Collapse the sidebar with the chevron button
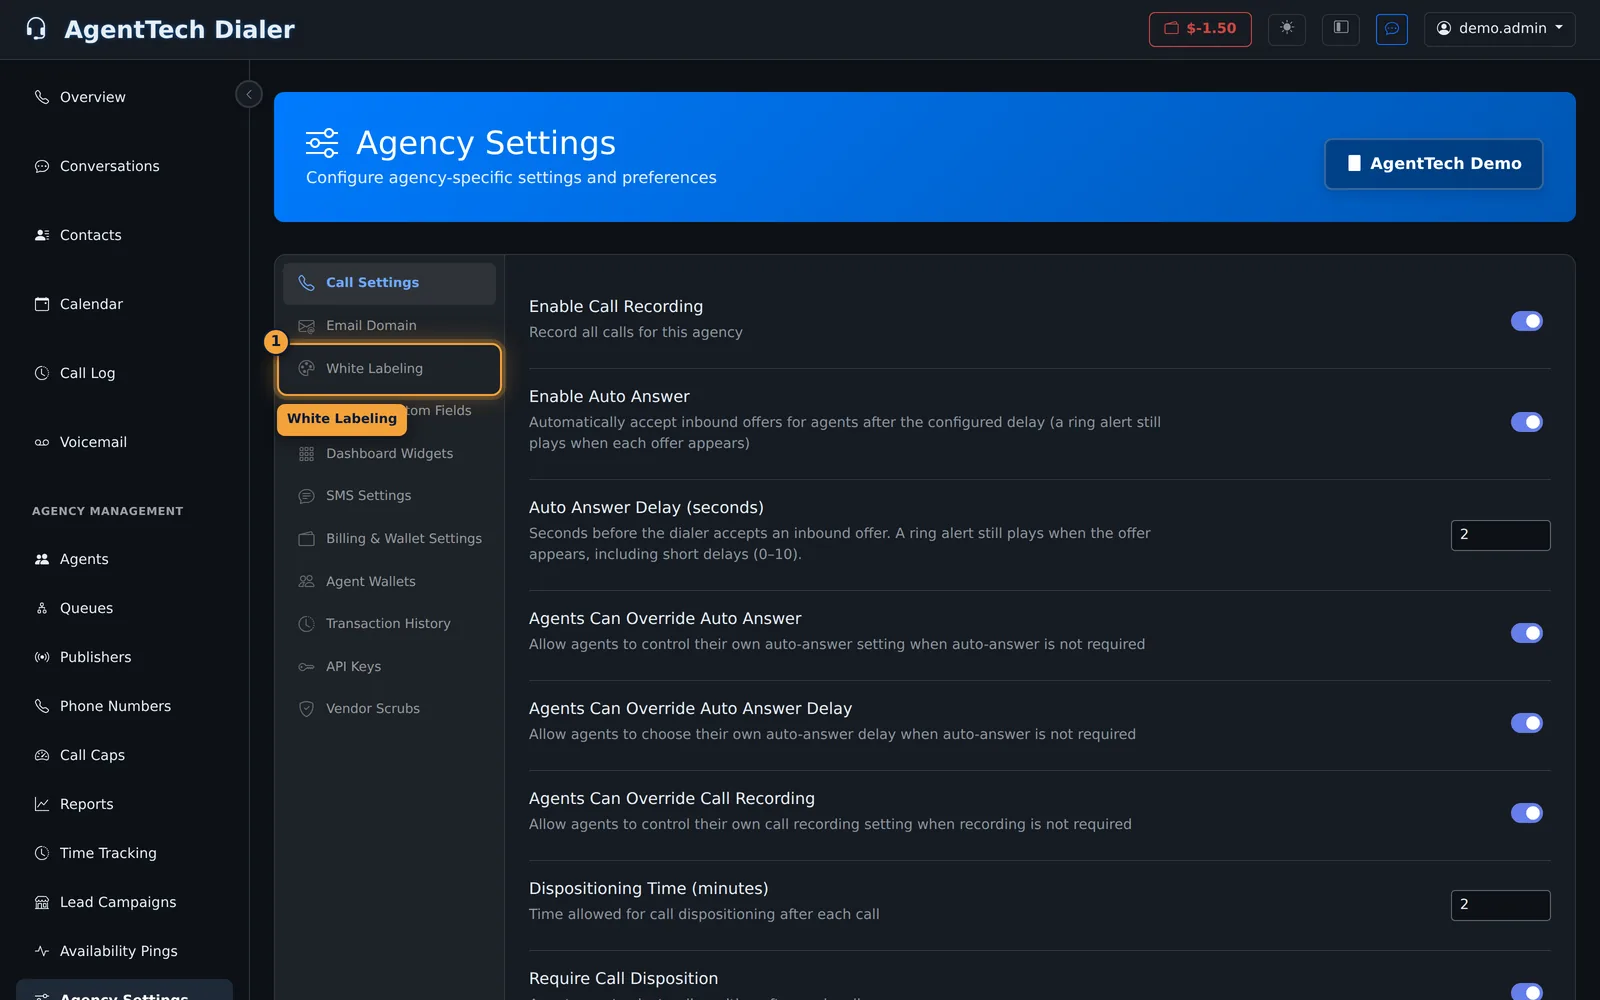The height and width of the screenshot is (1000, 1600). (249, 94)
